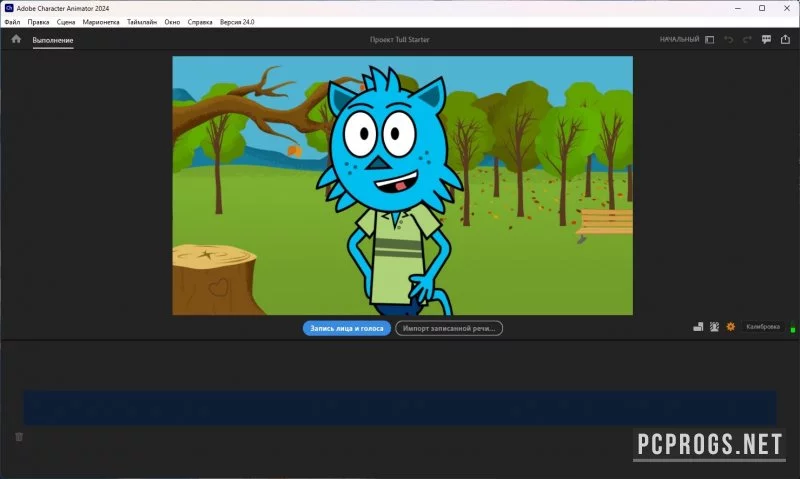Open the Окно menu
This screenshot has width=800, height=479.
point(172,22)
